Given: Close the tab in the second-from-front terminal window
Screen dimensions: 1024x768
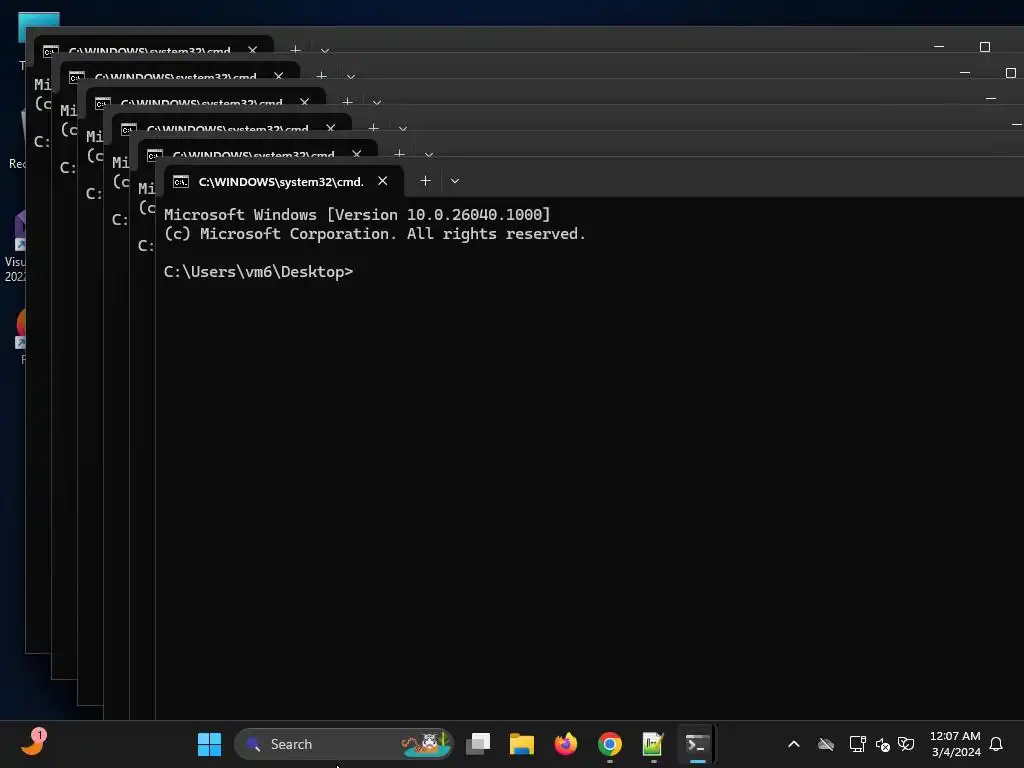Looking at the screenshot, I should [x=357, y=154].
